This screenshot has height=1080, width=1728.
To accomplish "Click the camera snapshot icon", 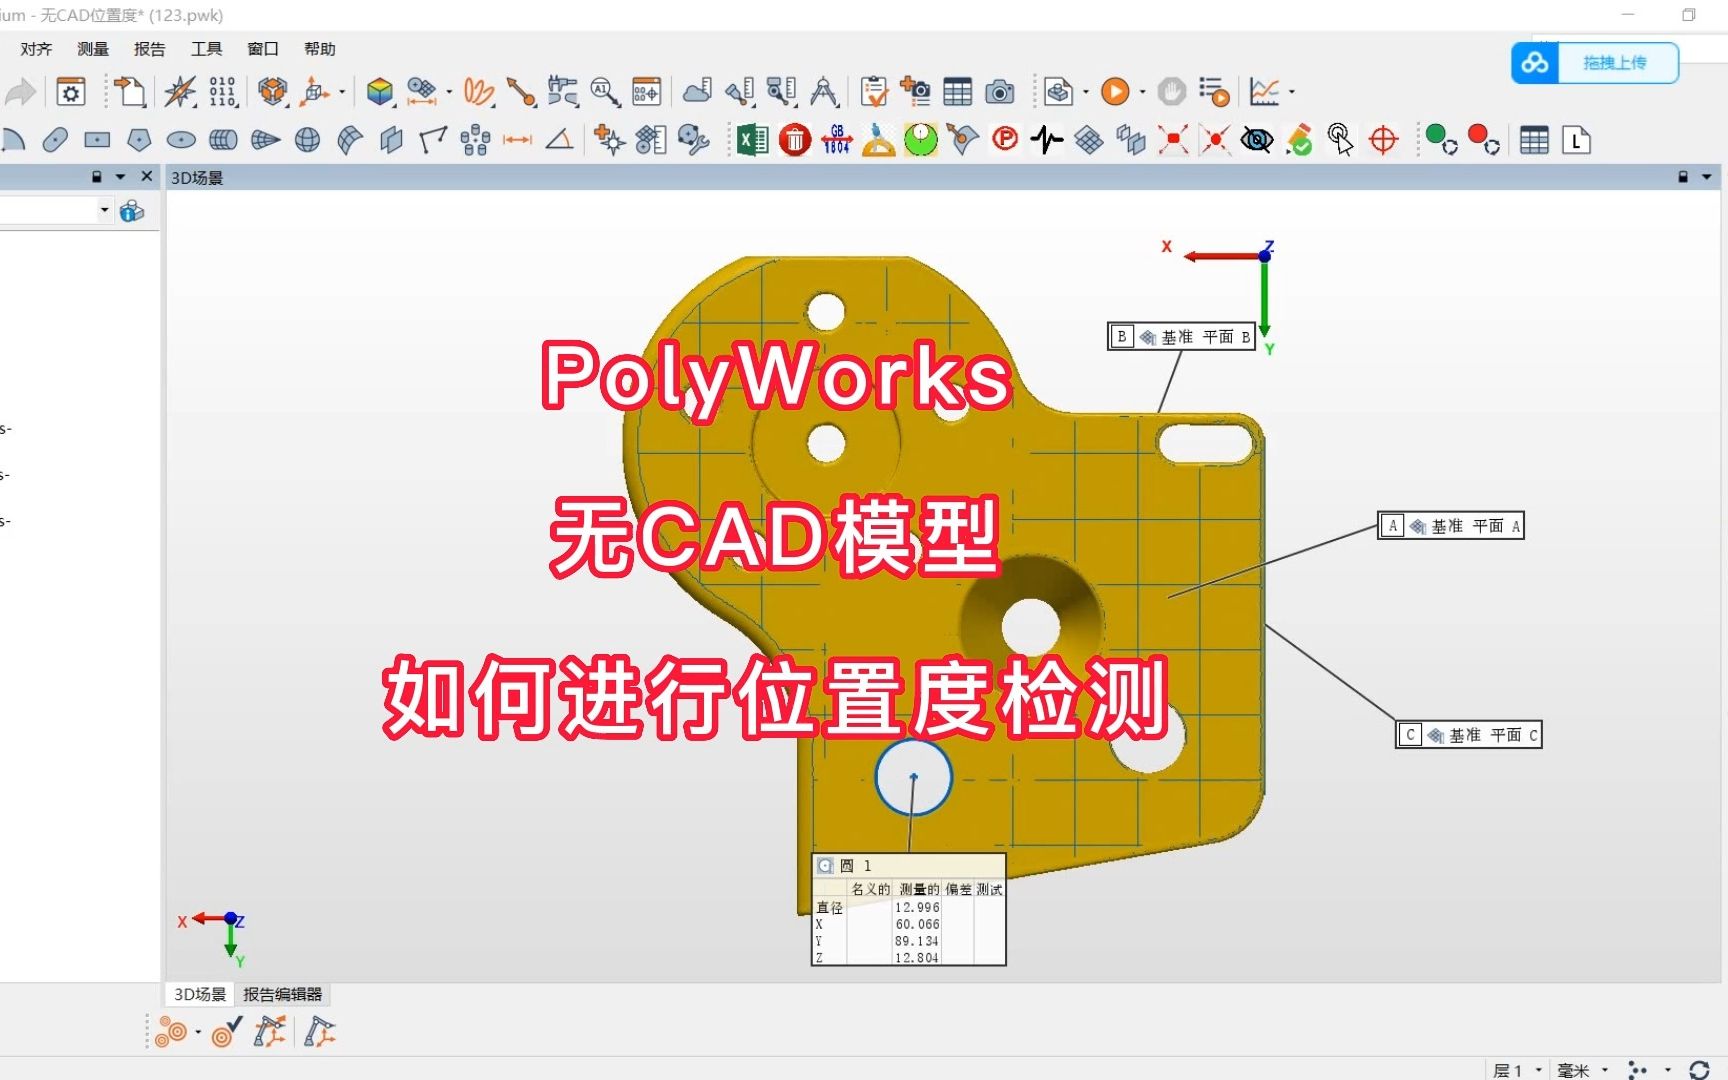I will [999, 93].
